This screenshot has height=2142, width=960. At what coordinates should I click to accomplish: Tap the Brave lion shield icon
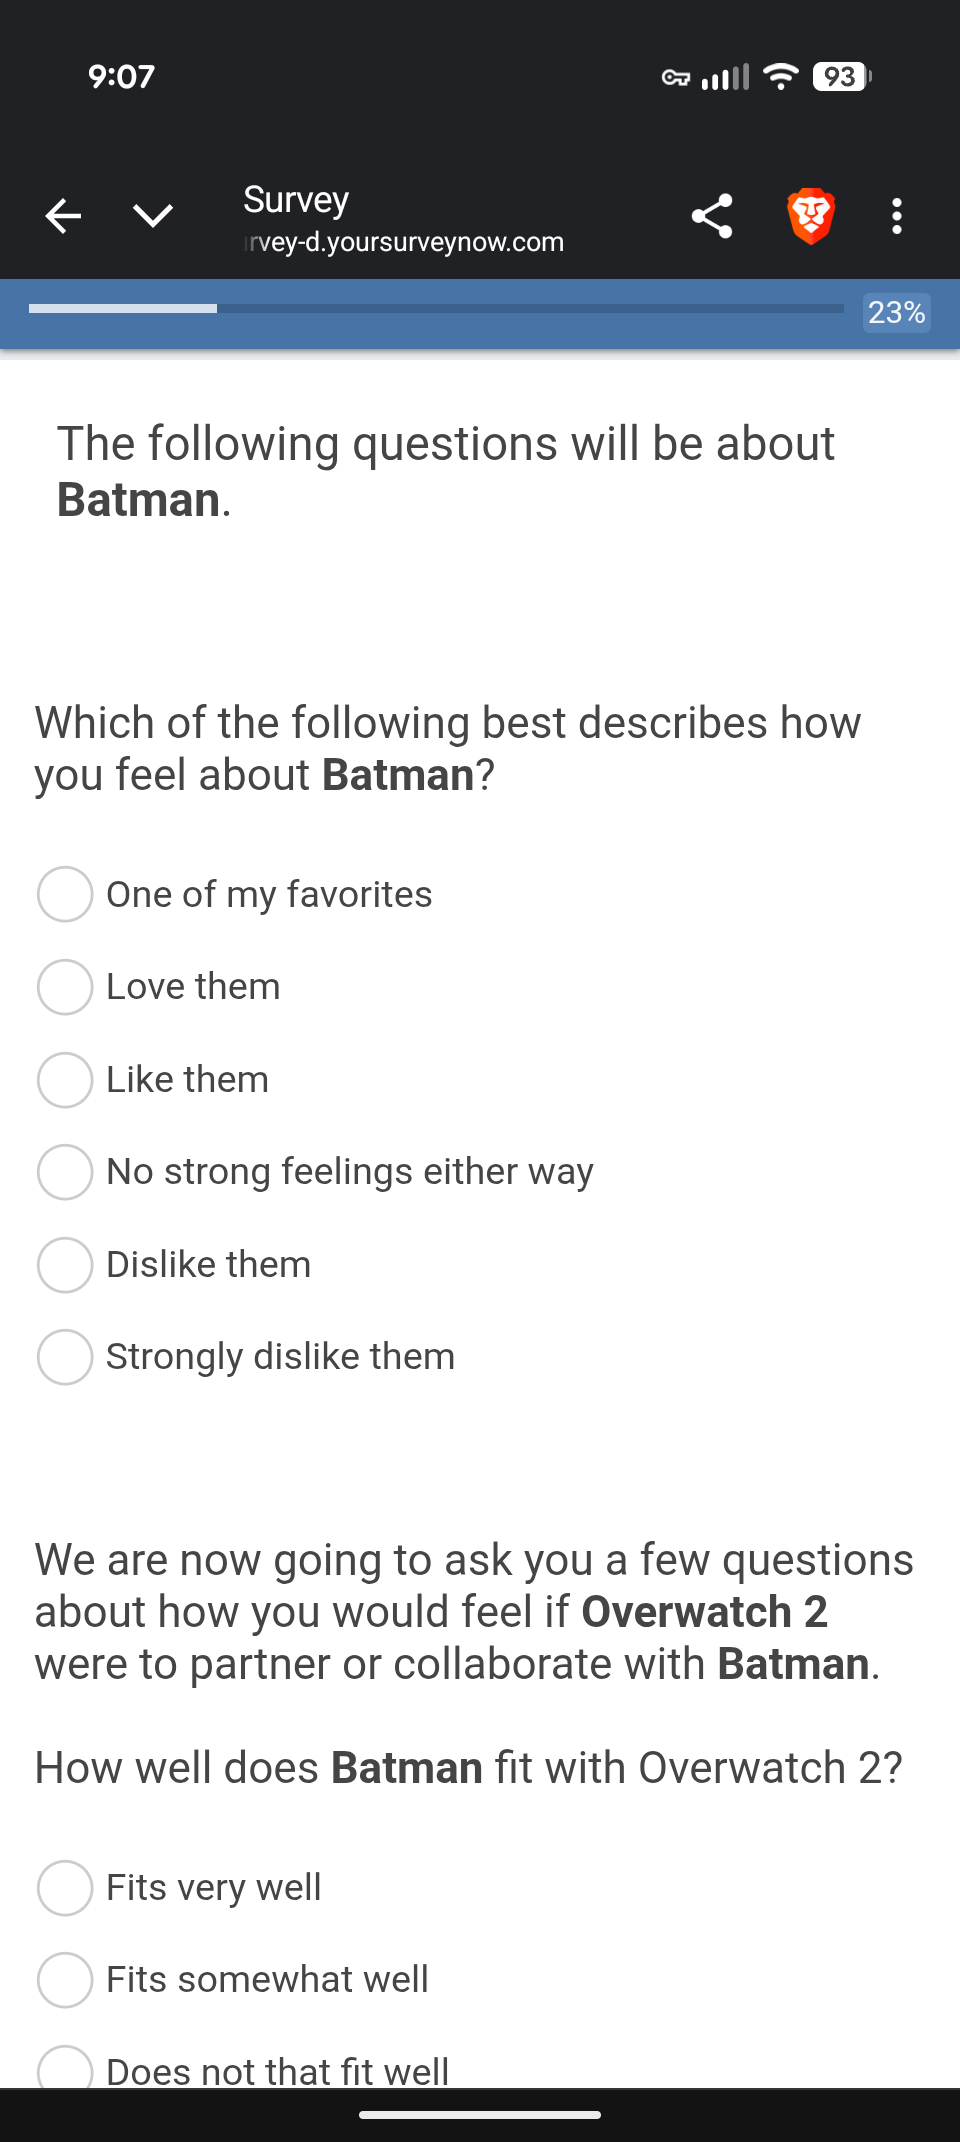pyautogui.click(x=811, y=216)
